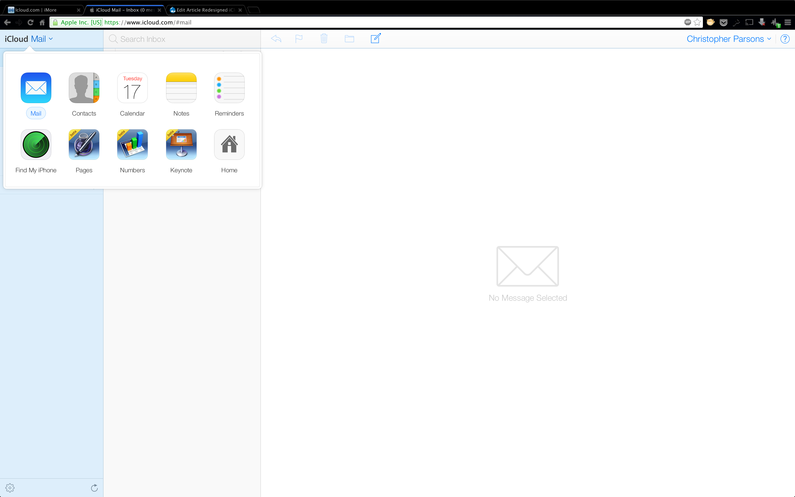Go to iCloud Home
This screenshot has width=795, height=497.
coord(229,145)
